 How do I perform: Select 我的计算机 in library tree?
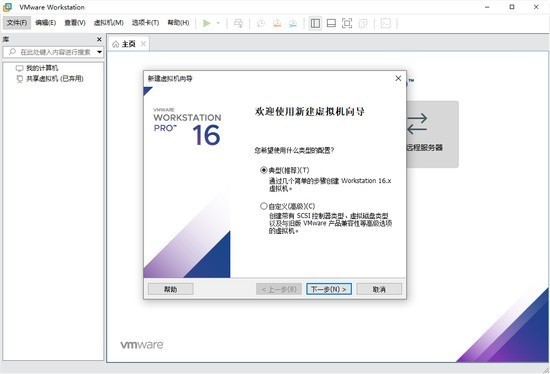42,68
